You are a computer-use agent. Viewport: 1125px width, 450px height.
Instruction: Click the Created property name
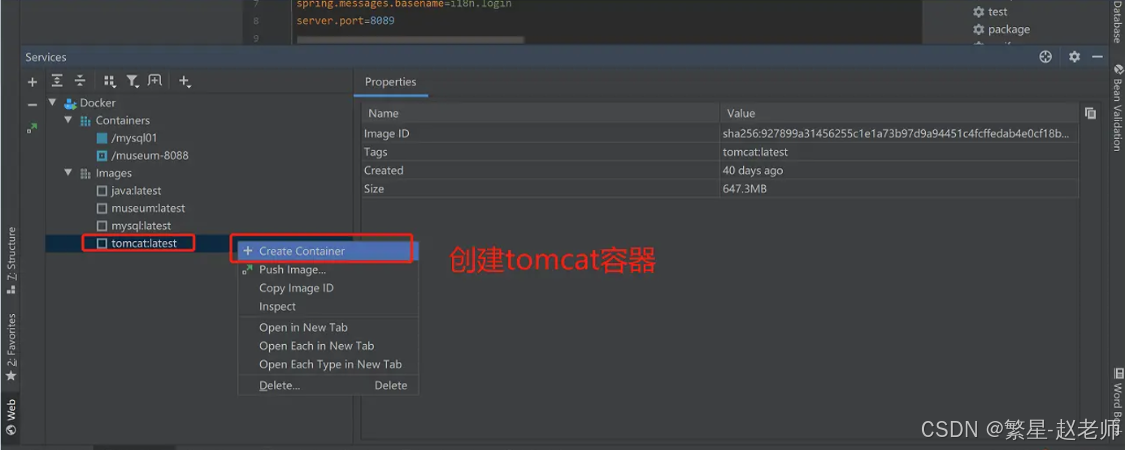(384, 171)
